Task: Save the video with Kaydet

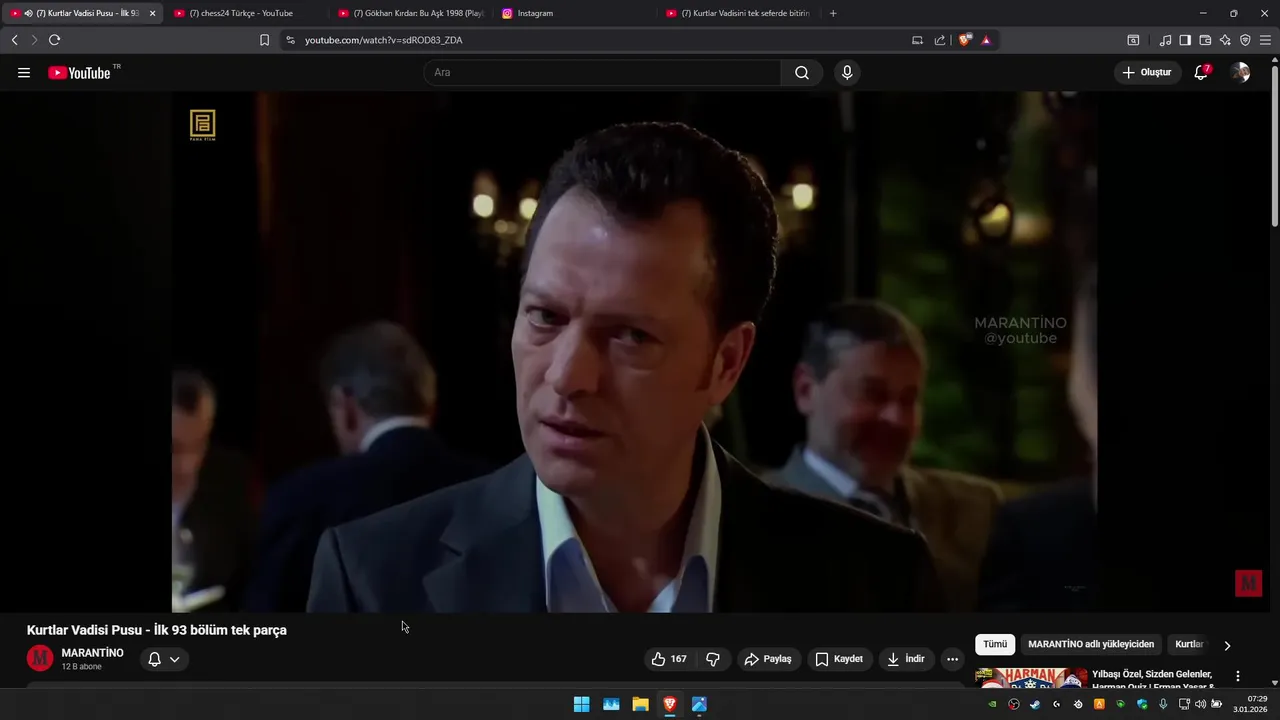Action: (x=839, y=659)
